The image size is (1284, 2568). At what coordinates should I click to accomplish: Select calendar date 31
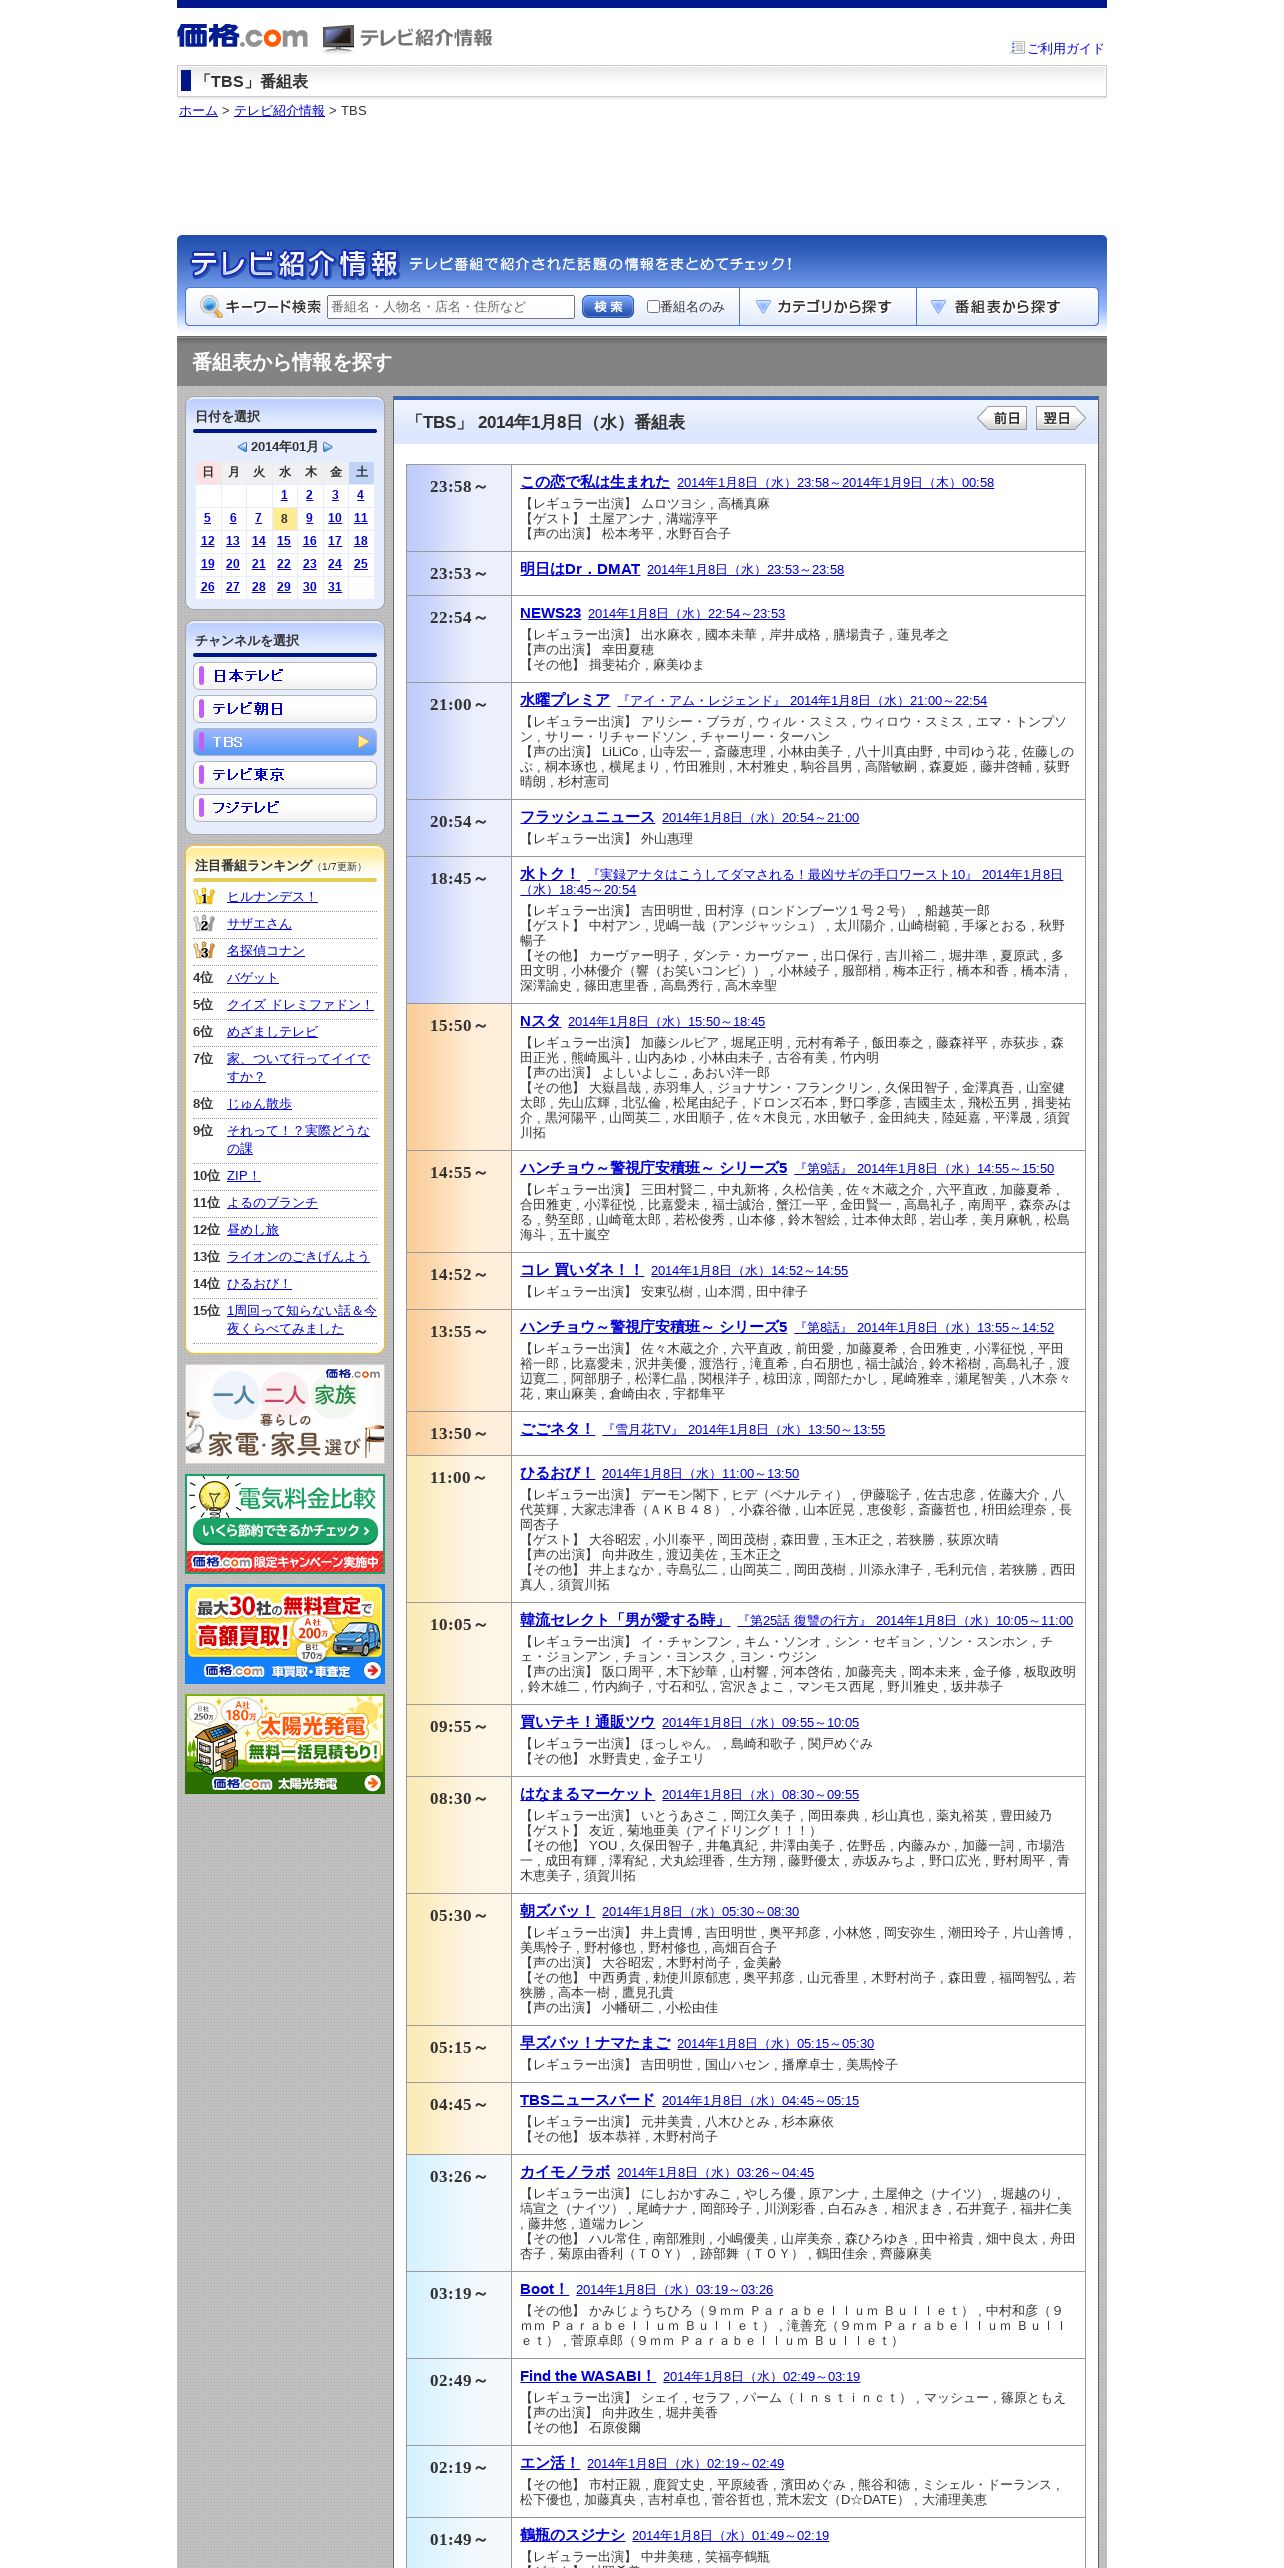pos(335,587)
